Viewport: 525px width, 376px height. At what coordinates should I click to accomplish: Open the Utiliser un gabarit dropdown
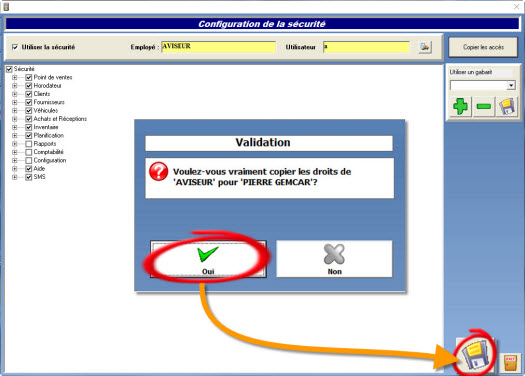coord(511,85)
